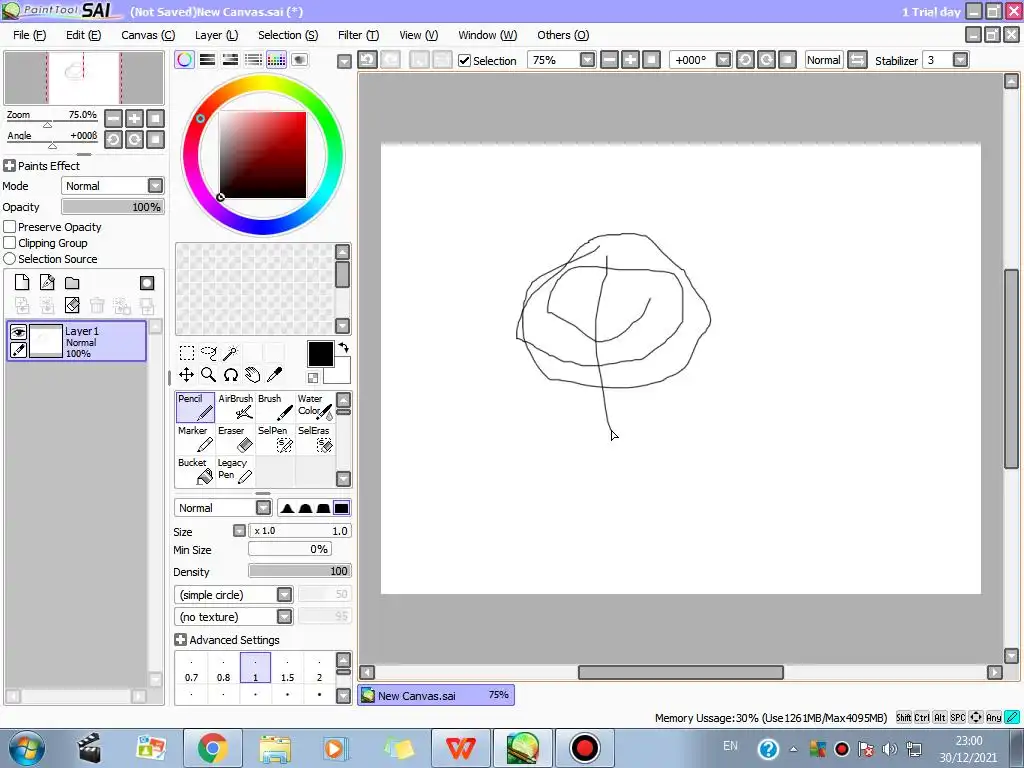The height and width of the screenshot is (768, 1024).
Task: Open the (simple circle) brush shape dropdown
Action: pos(284,595)
